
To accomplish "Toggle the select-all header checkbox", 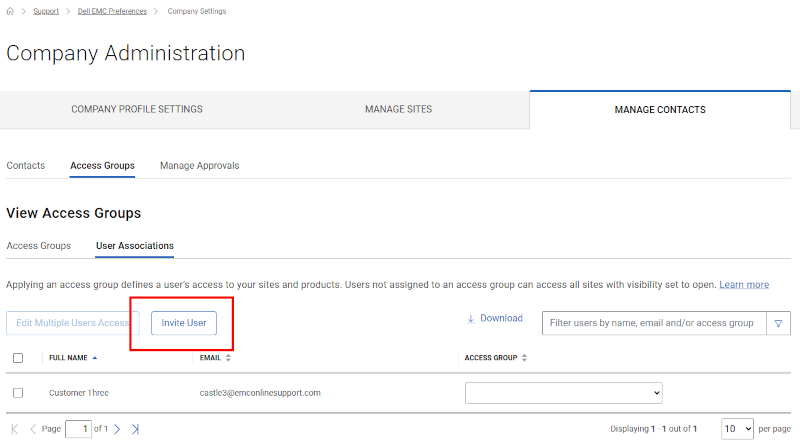I will click(x=18, y=357).
